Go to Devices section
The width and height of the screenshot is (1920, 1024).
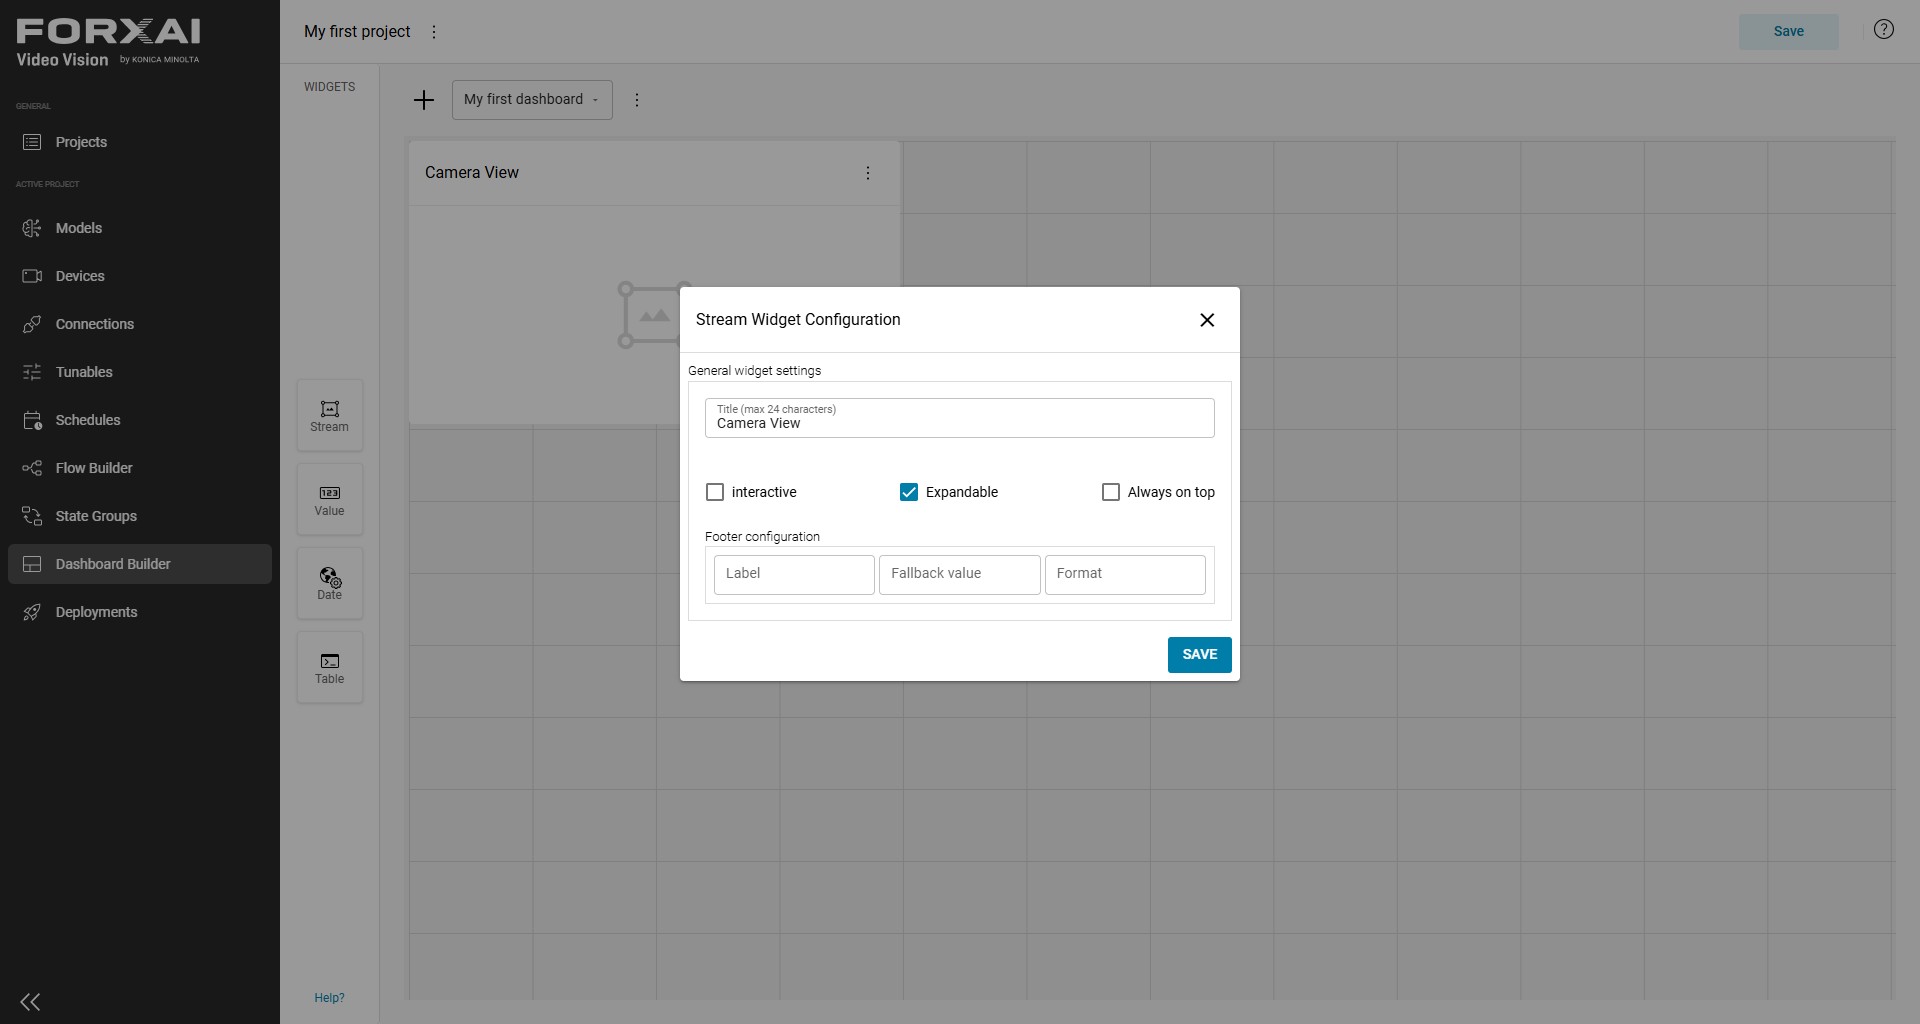140,276
